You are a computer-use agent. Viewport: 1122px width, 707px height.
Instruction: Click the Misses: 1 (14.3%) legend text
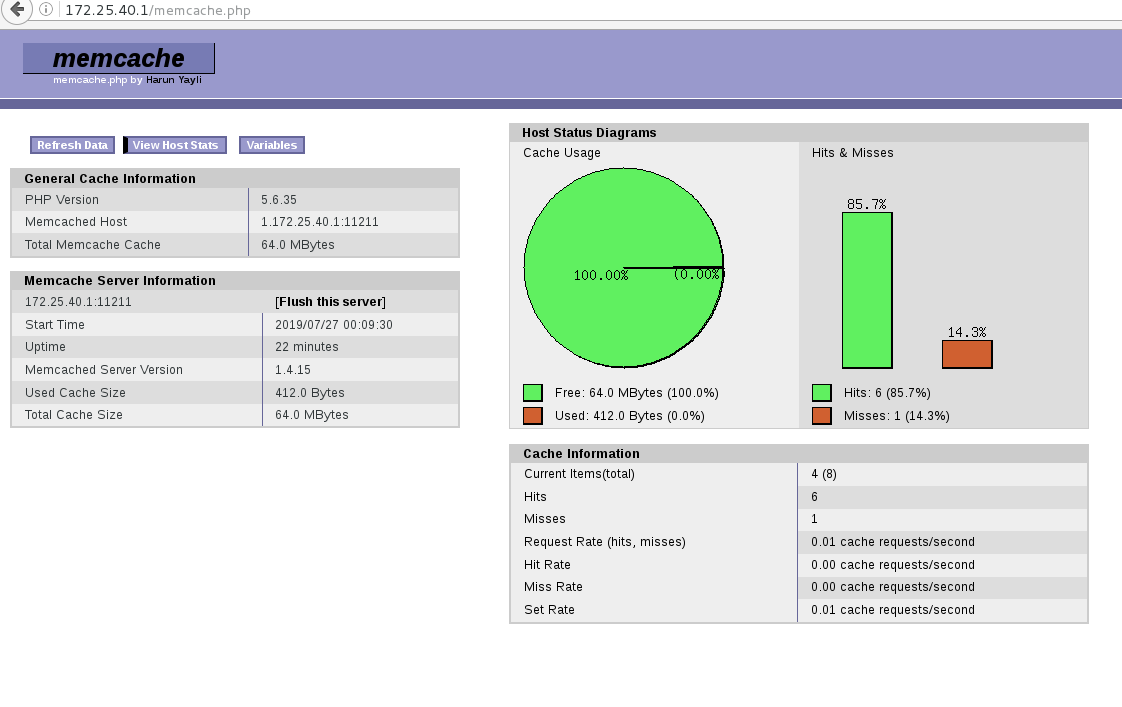897,416
